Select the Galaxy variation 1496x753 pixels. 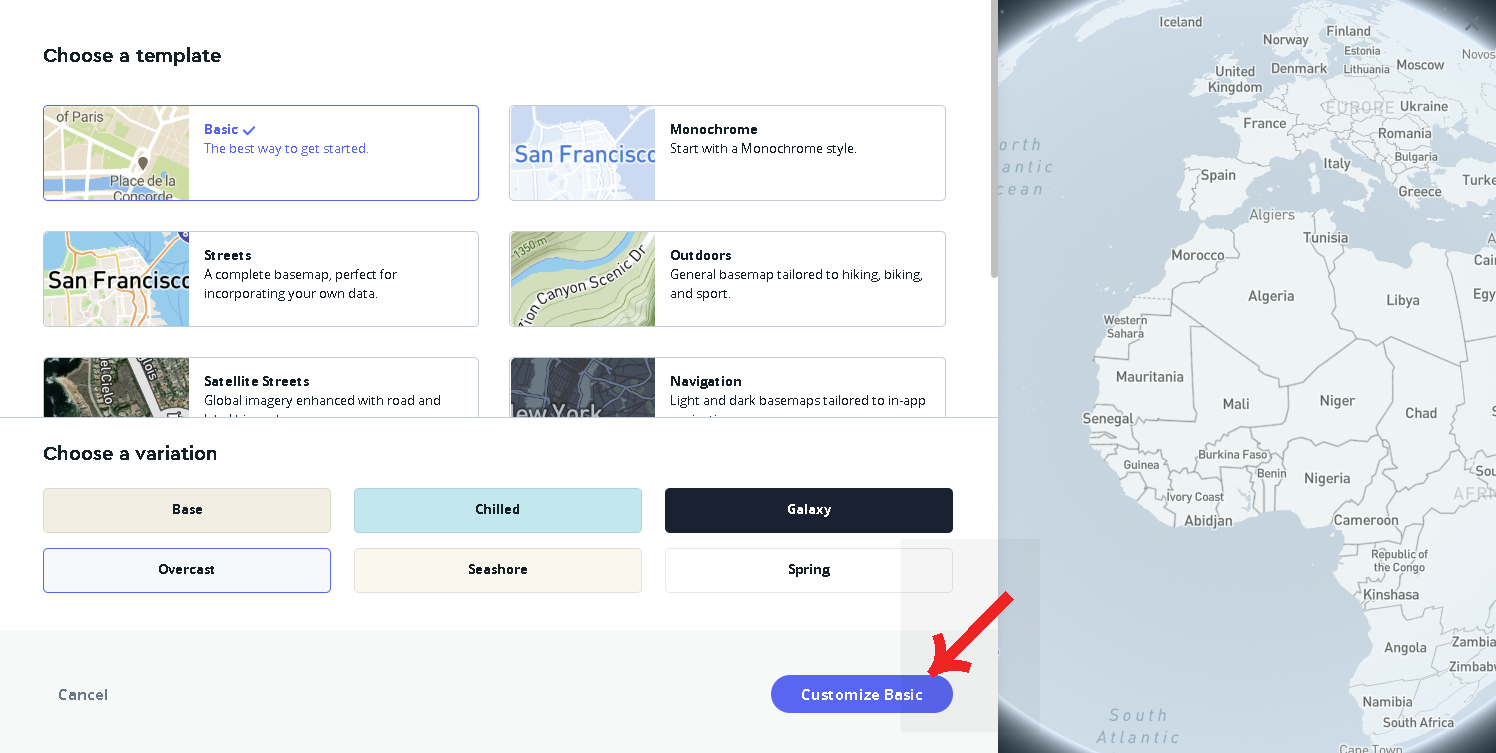click(809, 510)
